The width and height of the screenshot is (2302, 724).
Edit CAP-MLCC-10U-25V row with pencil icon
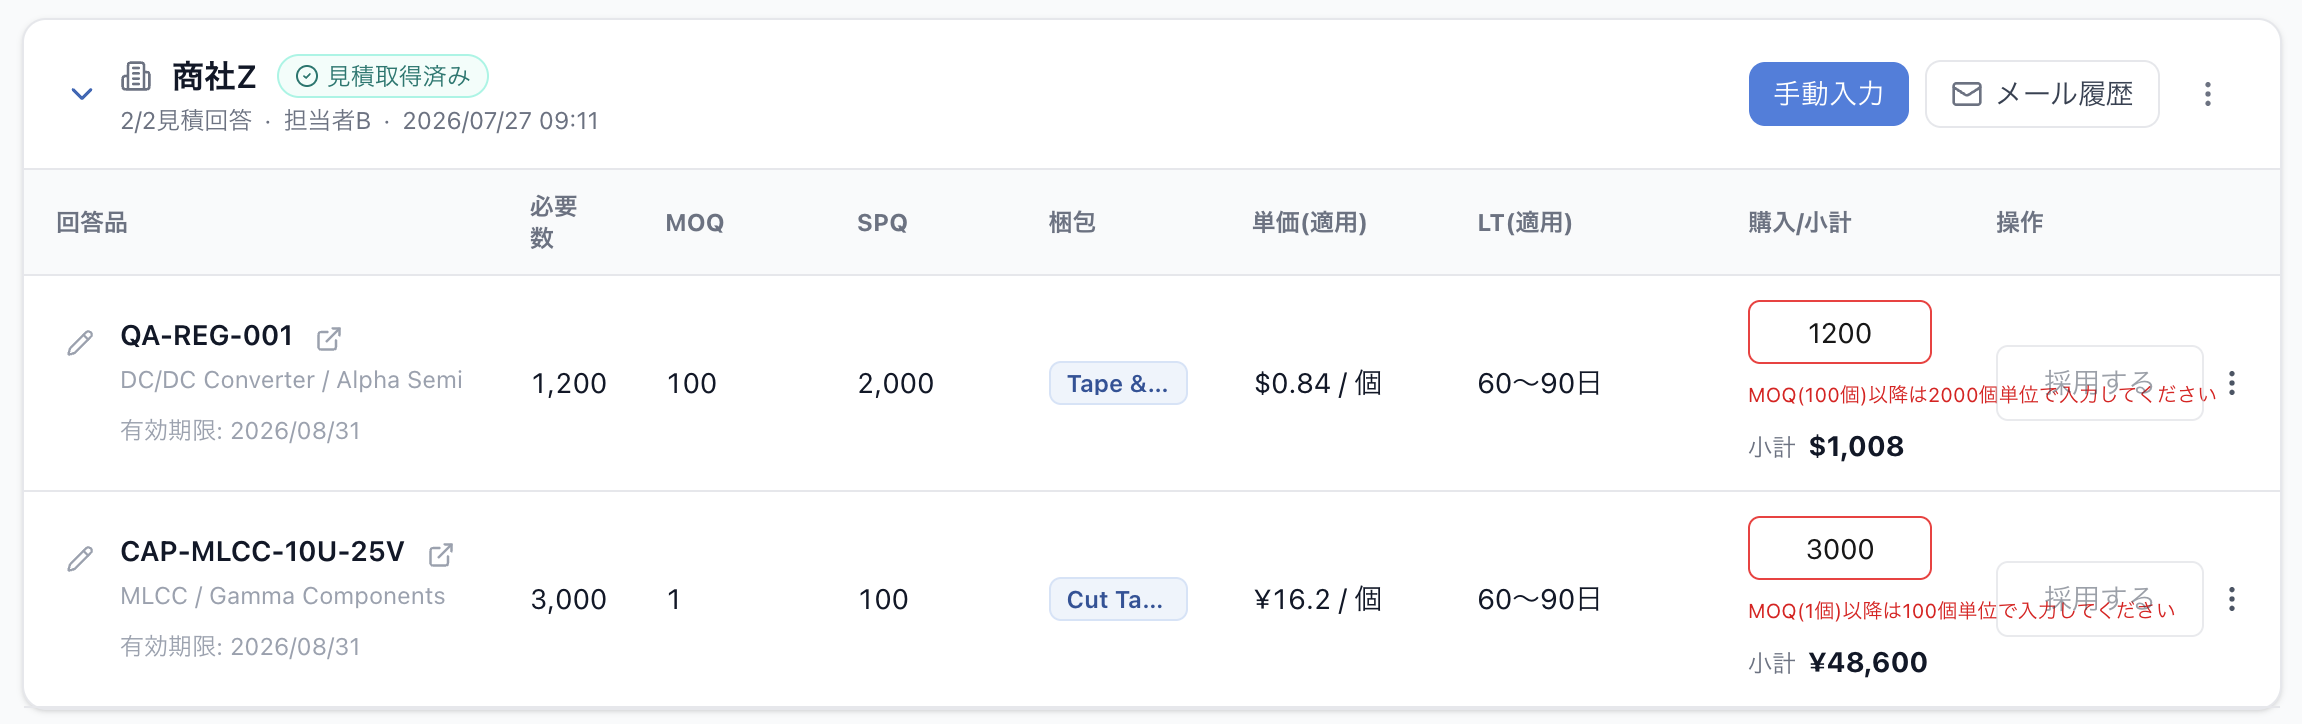[x=80, y=559]
